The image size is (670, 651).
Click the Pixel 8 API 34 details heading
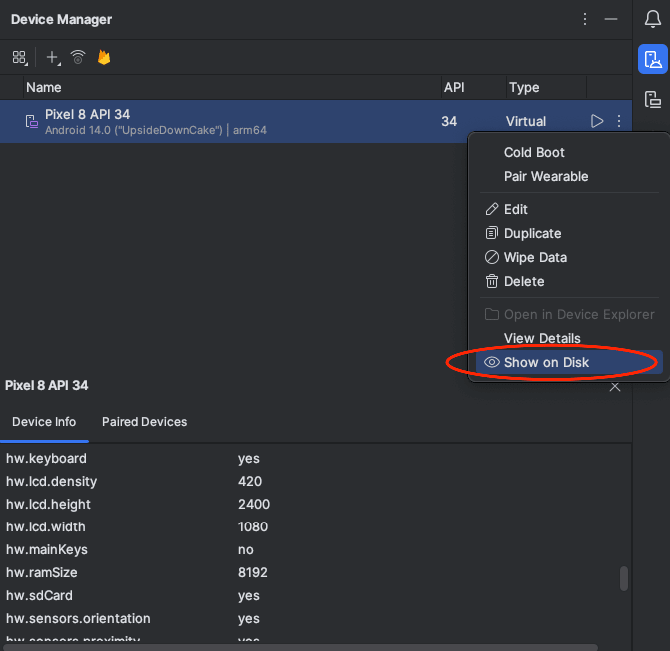click(46, 386)
